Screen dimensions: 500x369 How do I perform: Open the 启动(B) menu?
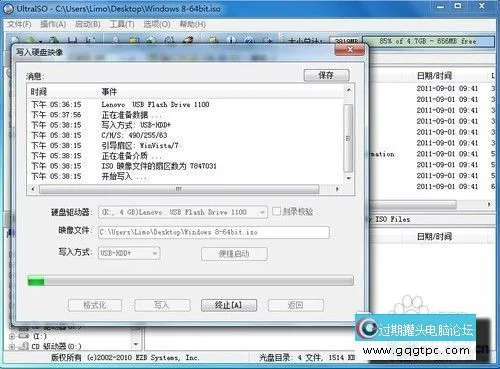point(87,24)
